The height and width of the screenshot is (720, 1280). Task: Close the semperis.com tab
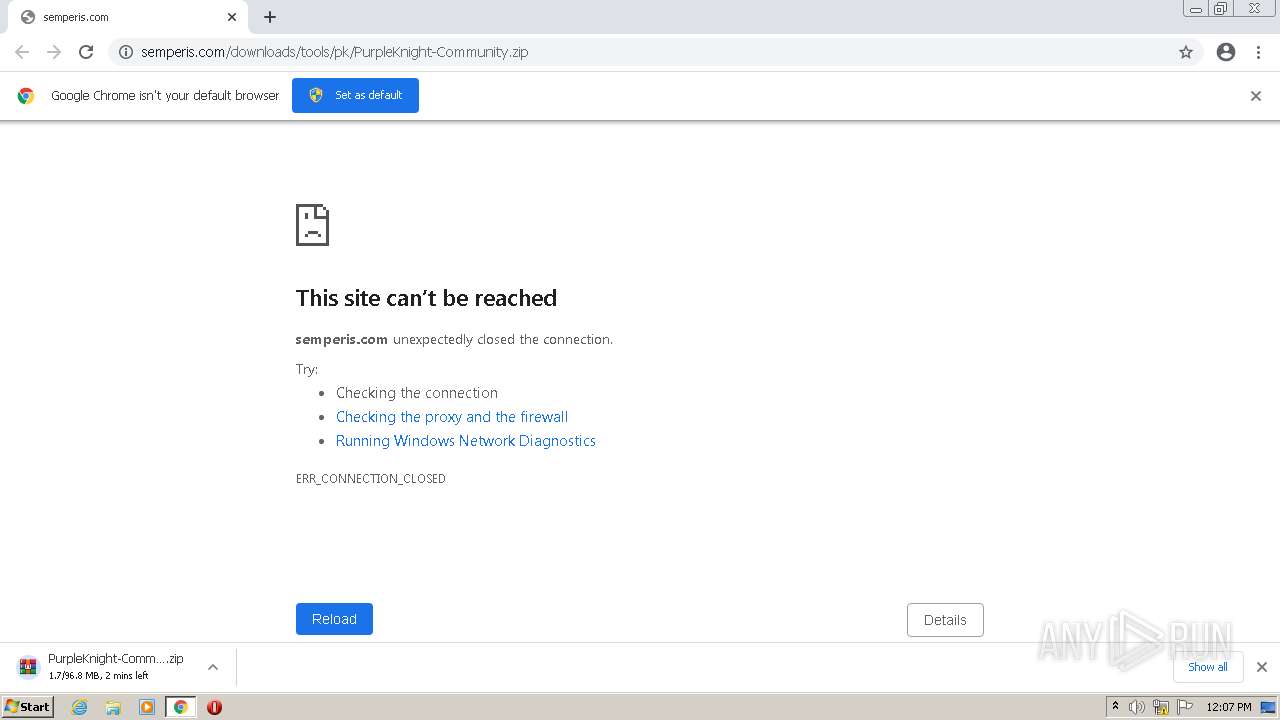point(232,17)
